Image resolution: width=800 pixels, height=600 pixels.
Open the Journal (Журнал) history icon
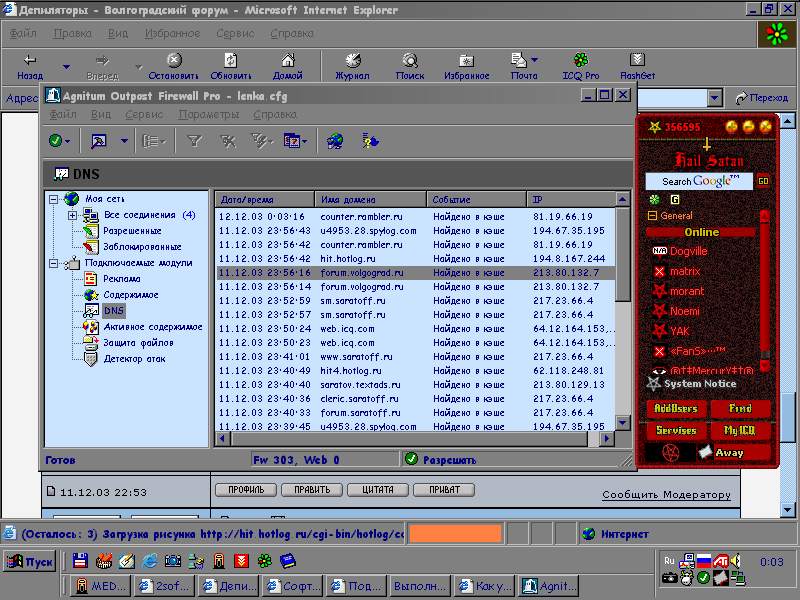click(352, 61)
